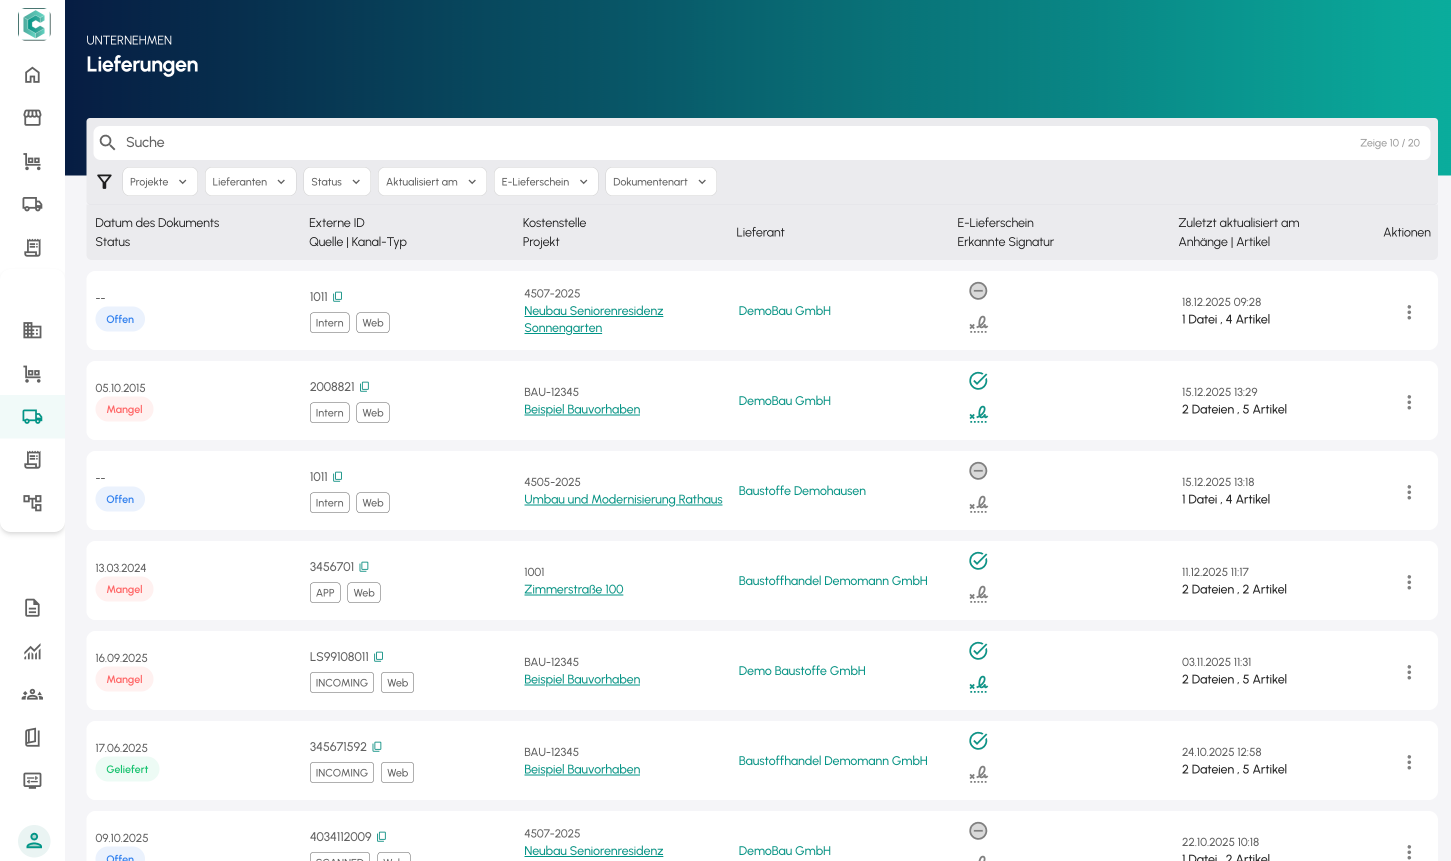Click the filter funnel icon
The width and height of the screenshot is (1451, 861).
104,182
